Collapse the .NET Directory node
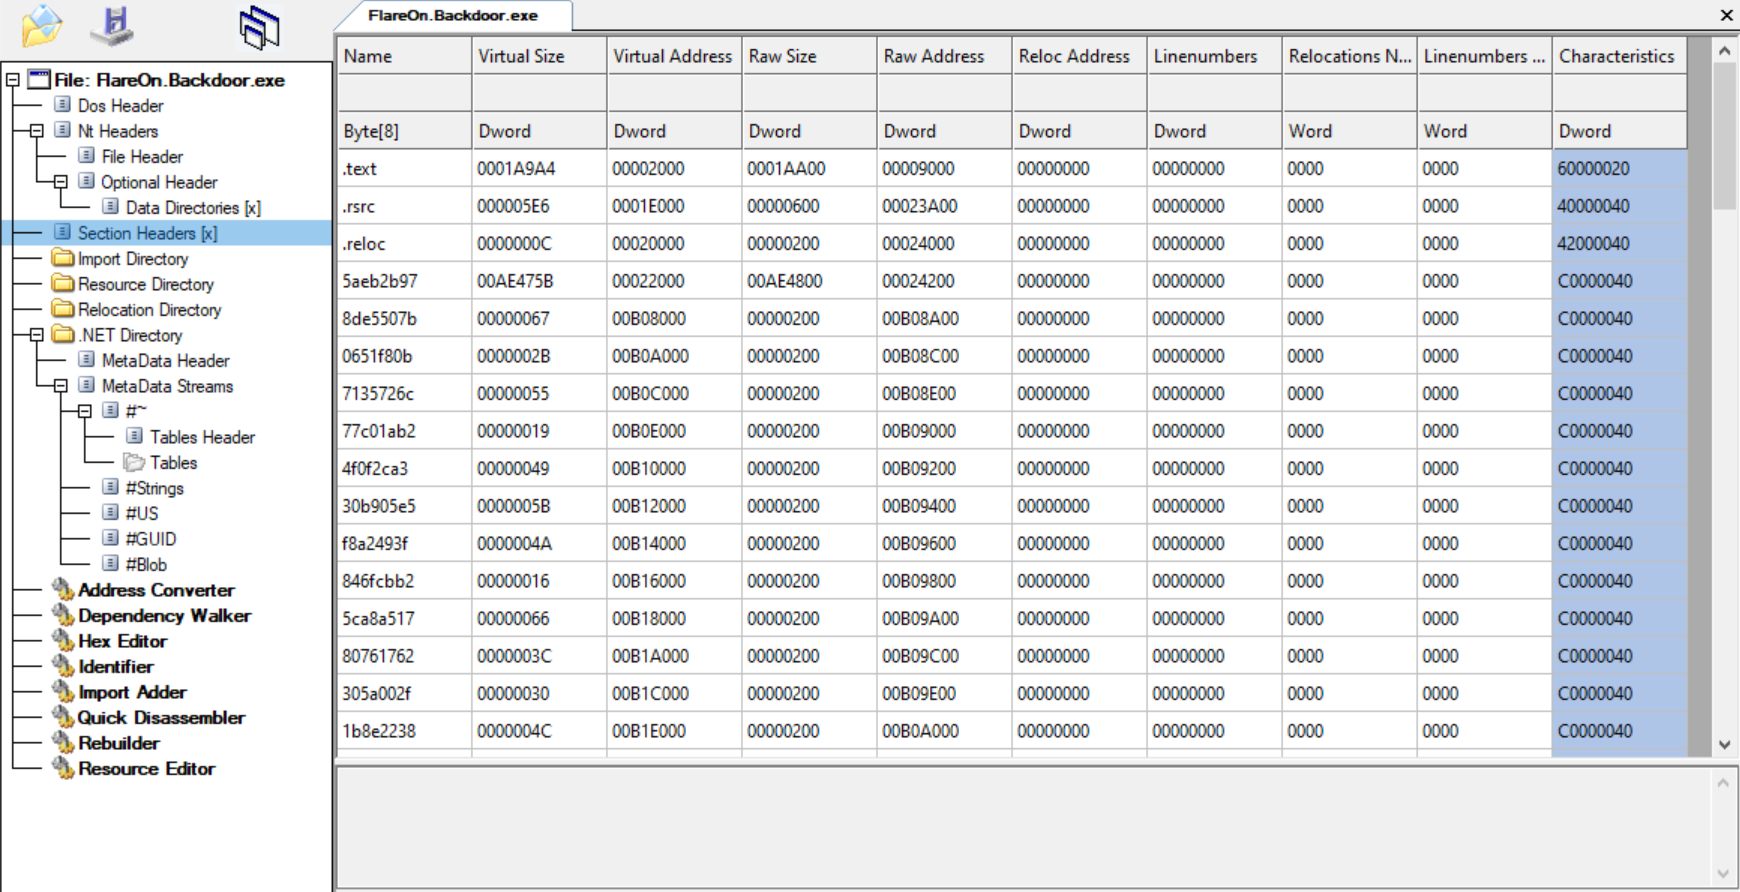Image resolution: width=1740 pixels, height=892 pixels. pos(37,335)
